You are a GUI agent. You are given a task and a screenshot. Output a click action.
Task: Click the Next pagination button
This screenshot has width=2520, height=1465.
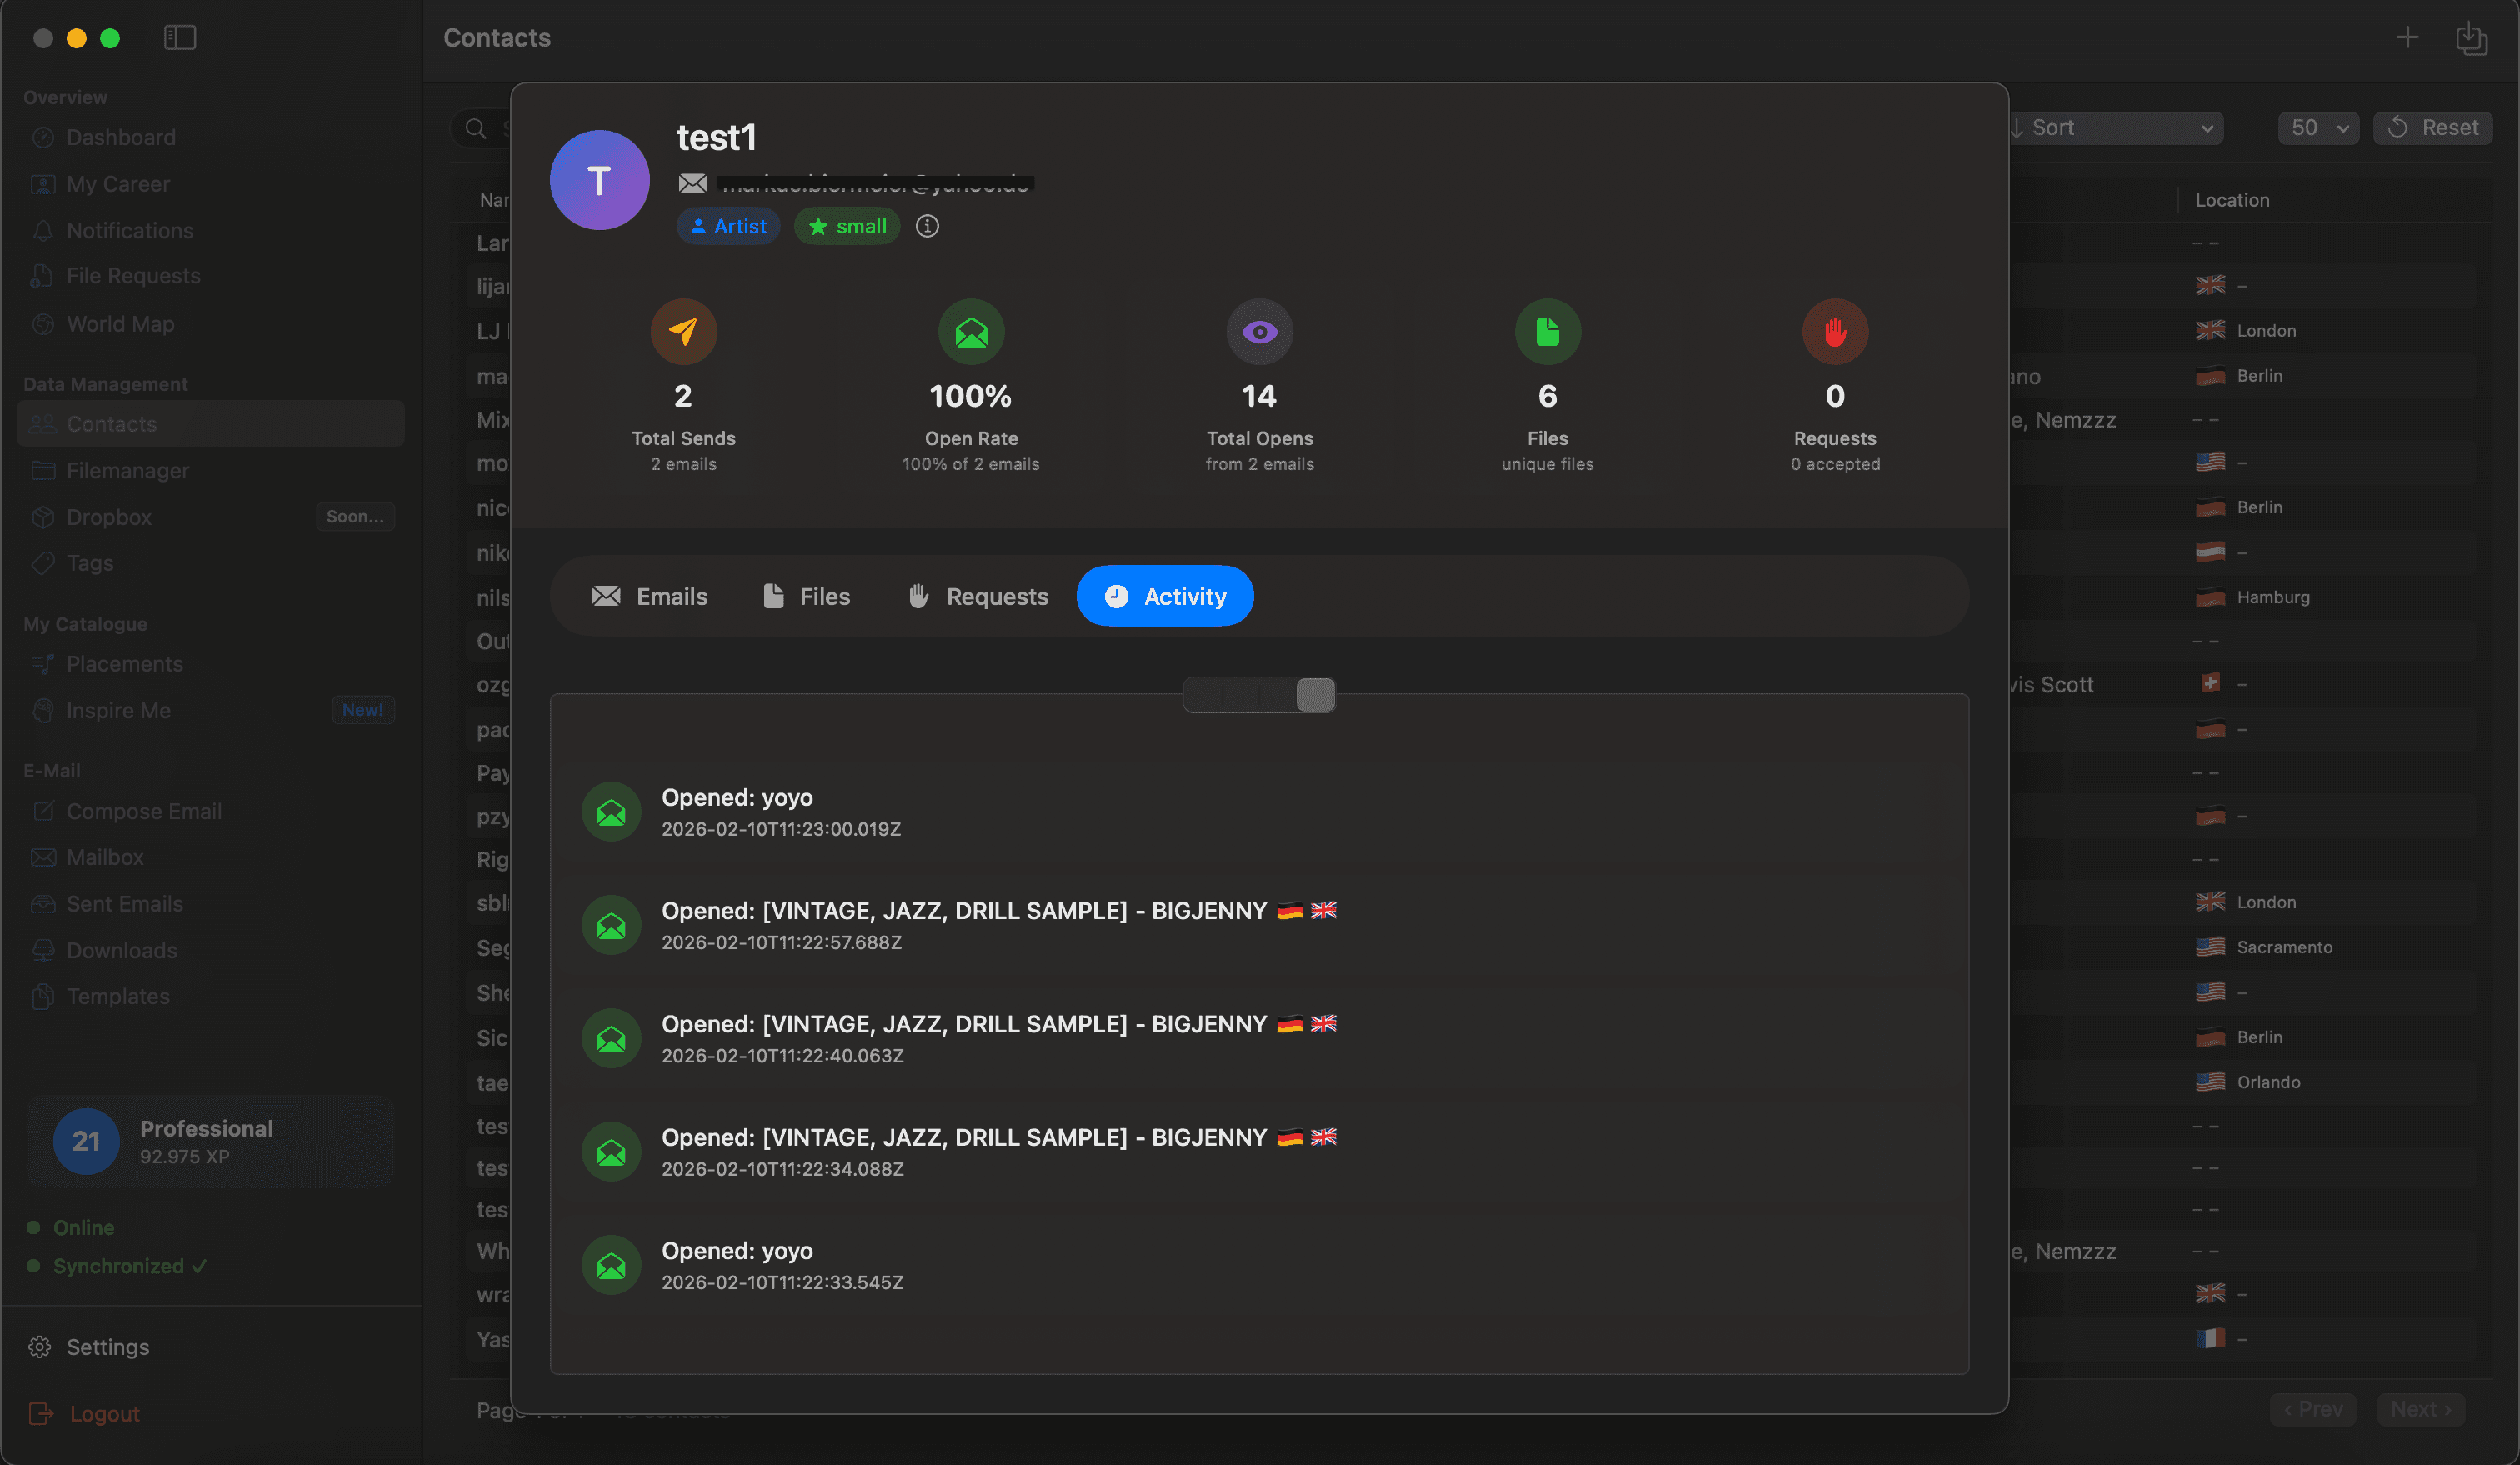(2421, 1408)
